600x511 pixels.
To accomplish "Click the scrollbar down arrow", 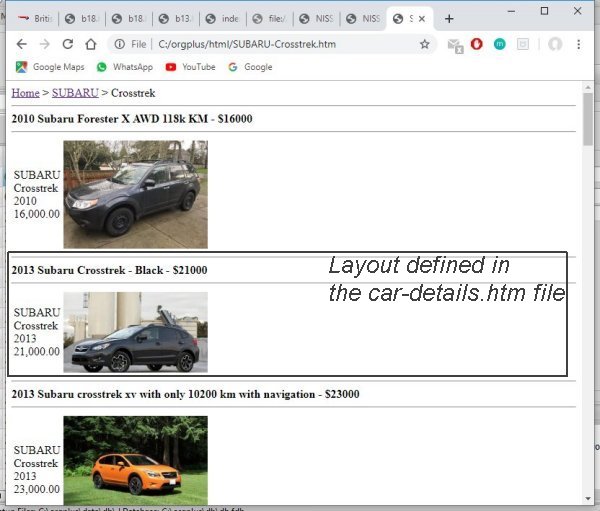I will pos(588,499).
